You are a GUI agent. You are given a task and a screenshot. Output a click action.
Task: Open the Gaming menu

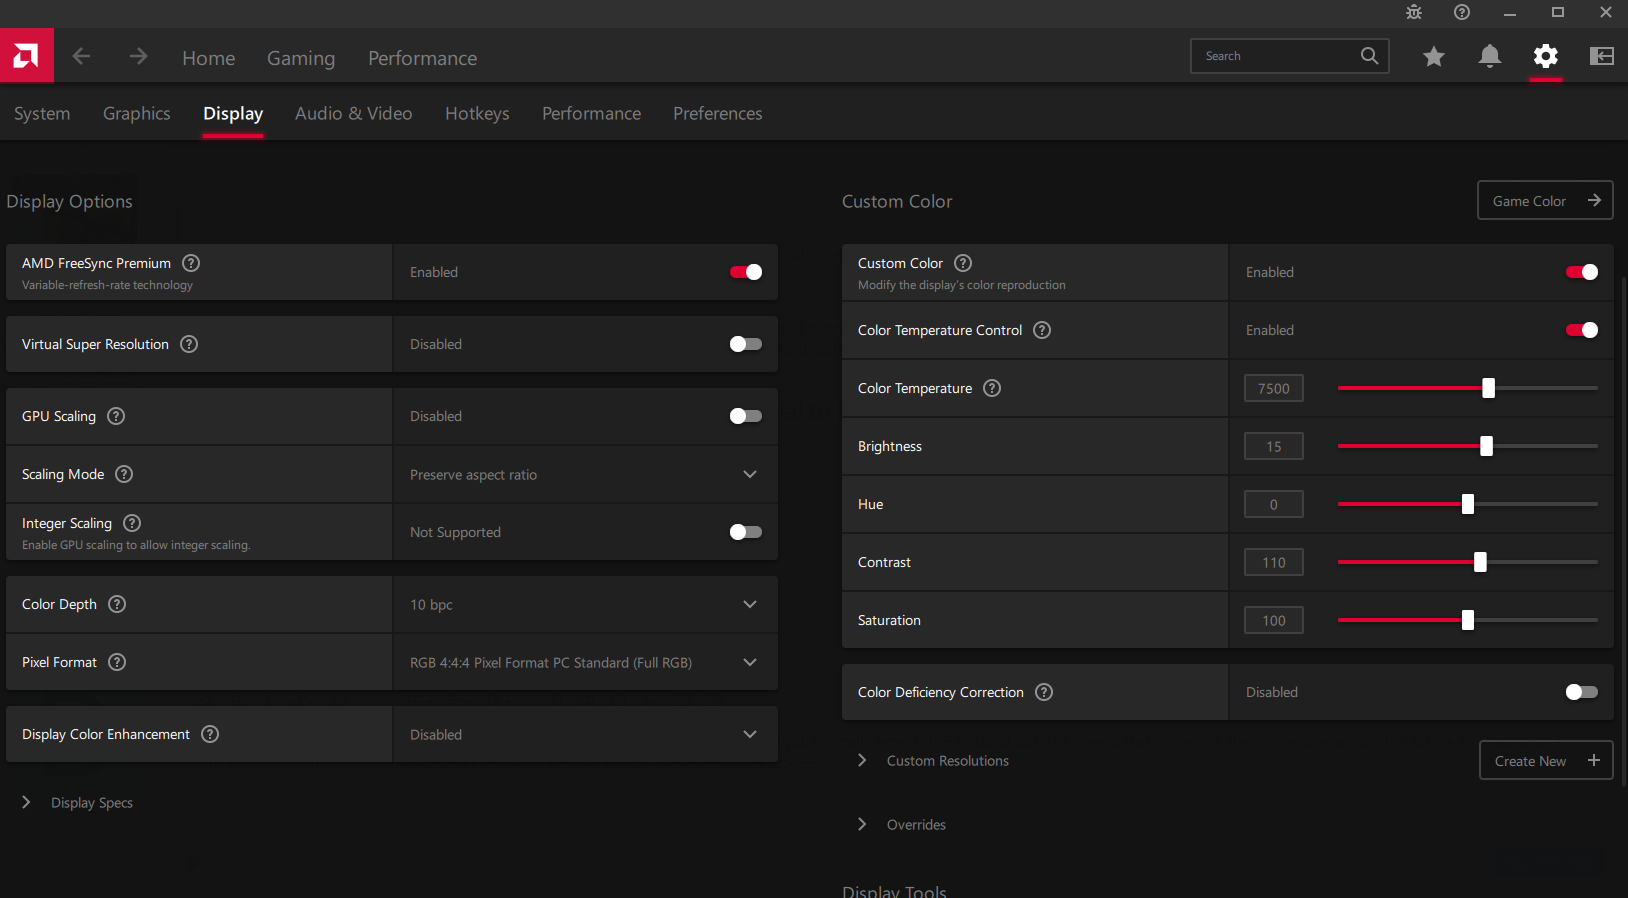[301, 58]
